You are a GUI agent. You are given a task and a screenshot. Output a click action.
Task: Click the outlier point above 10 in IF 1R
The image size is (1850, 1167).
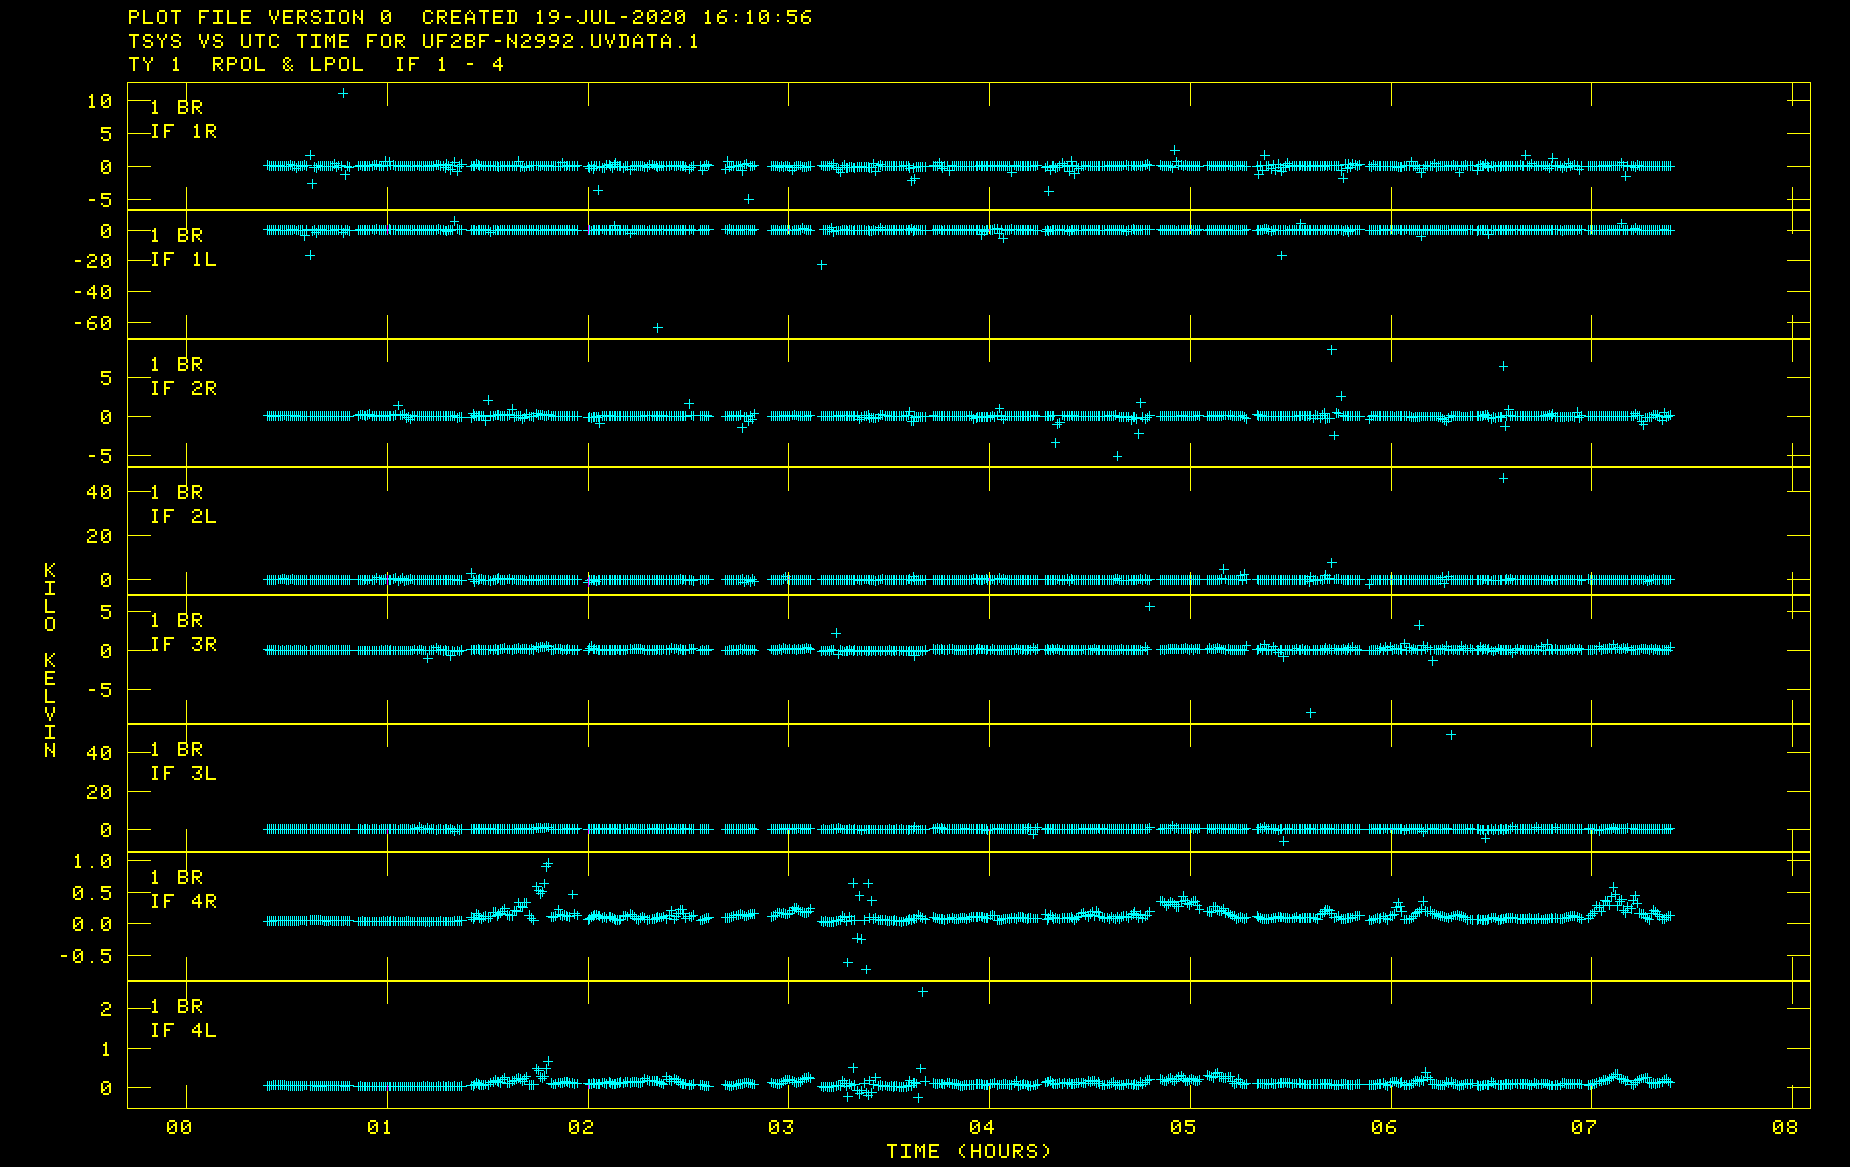pos(343,93)
